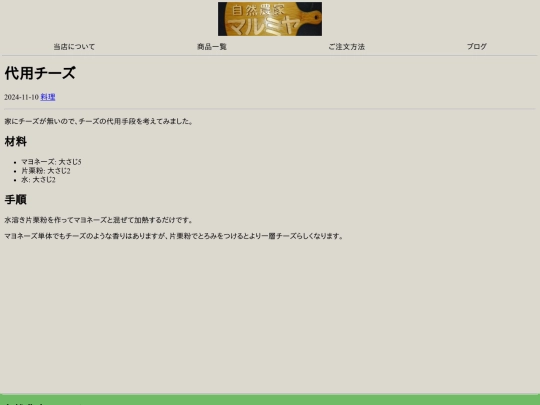The width and height of the screenshot is (540, 405).
Task: Open the ブログ navigation link
Action: (477, 46)
